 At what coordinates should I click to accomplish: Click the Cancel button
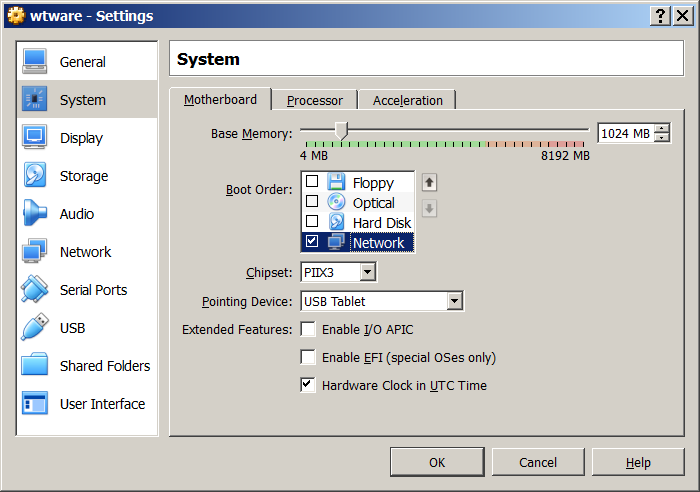538,462
